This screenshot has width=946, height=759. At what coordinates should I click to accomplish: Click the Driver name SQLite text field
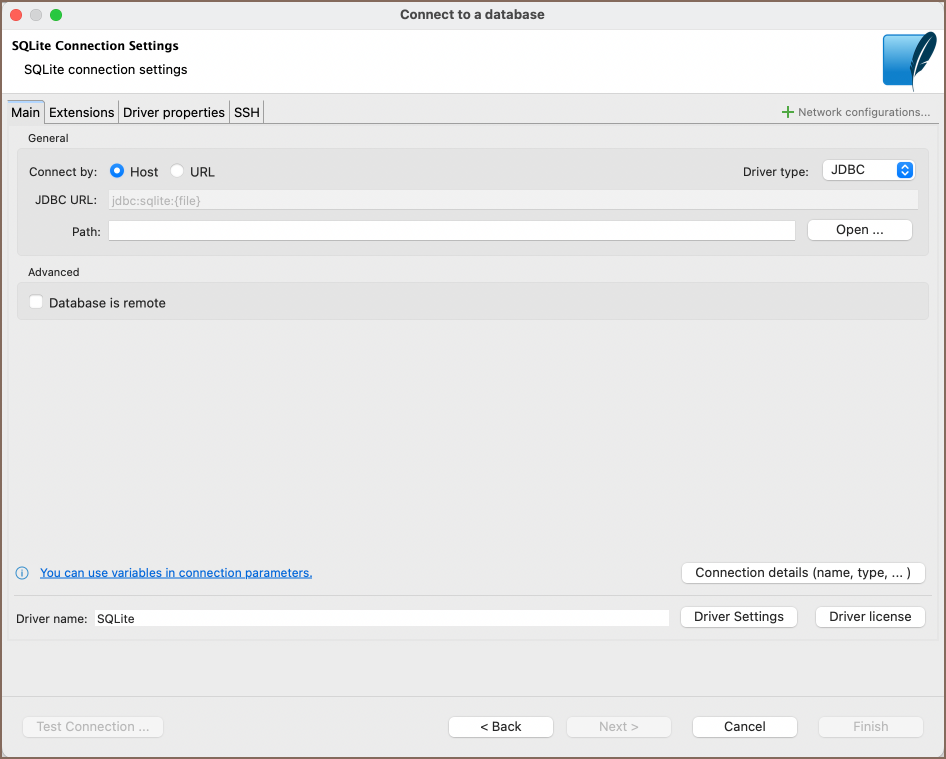[381, 618]
